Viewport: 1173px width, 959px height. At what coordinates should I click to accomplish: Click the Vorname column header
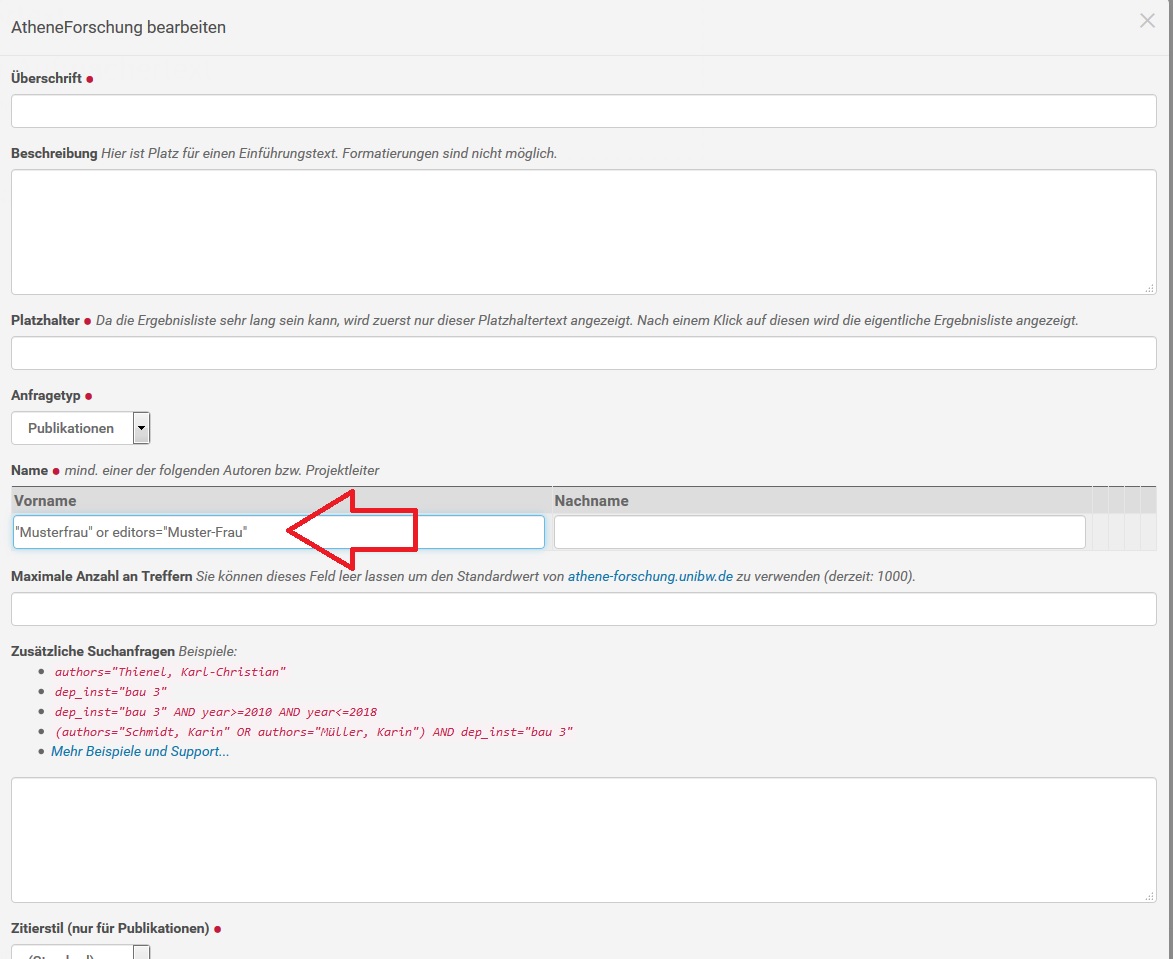point(282,500)
